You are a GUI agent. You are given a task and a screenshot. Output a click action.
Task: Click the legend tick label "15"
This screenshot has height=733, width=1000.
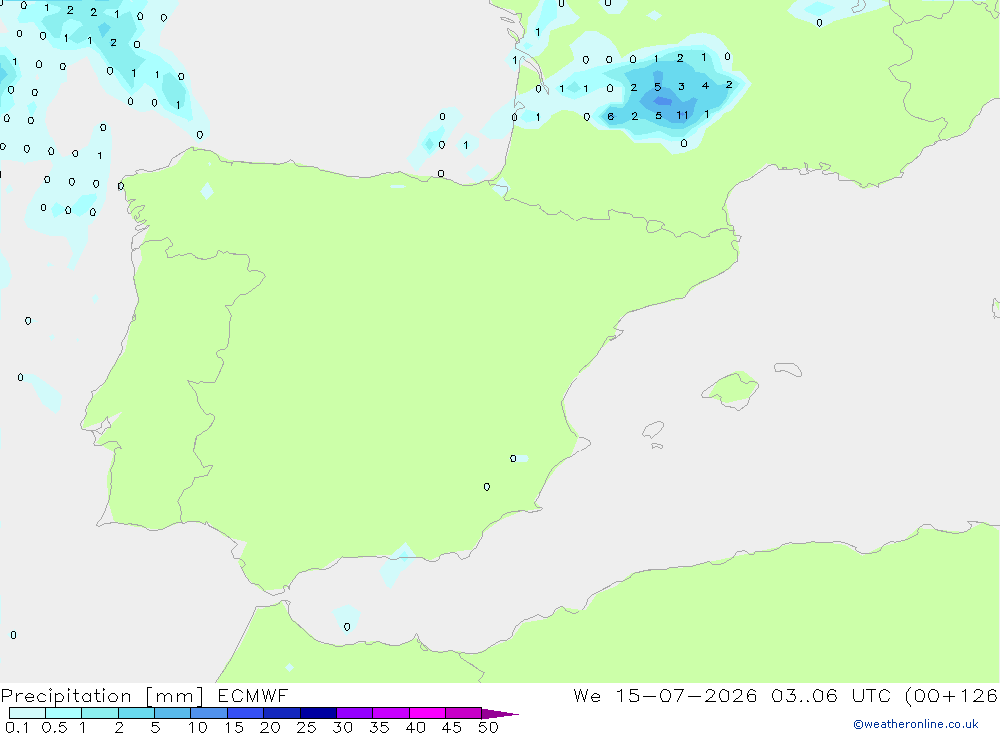(234, 727)
